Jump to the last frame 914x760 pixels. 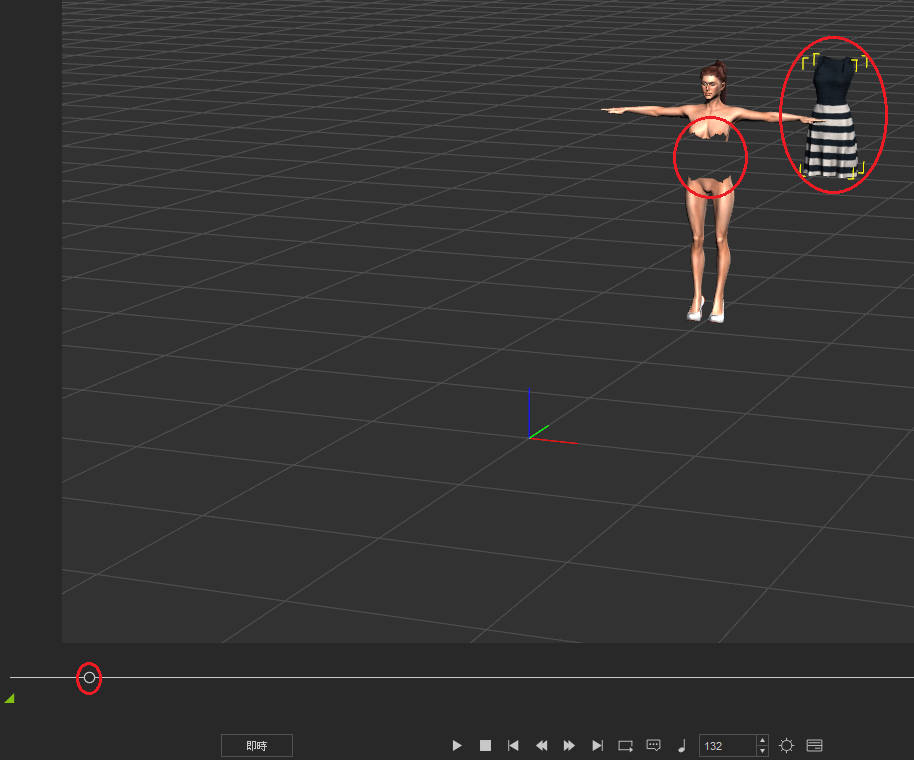597,745
